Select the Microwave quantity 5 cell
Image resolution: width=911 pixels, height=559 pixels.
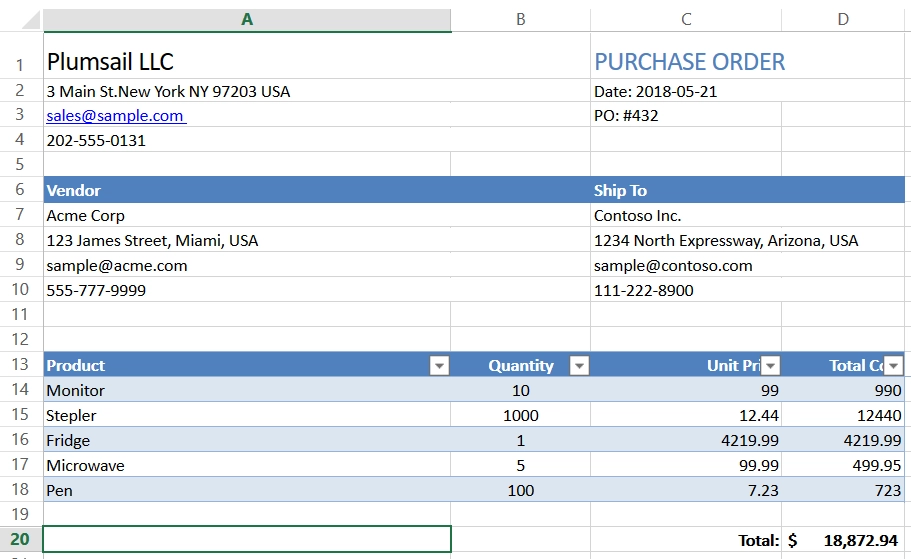coord(521,464)
